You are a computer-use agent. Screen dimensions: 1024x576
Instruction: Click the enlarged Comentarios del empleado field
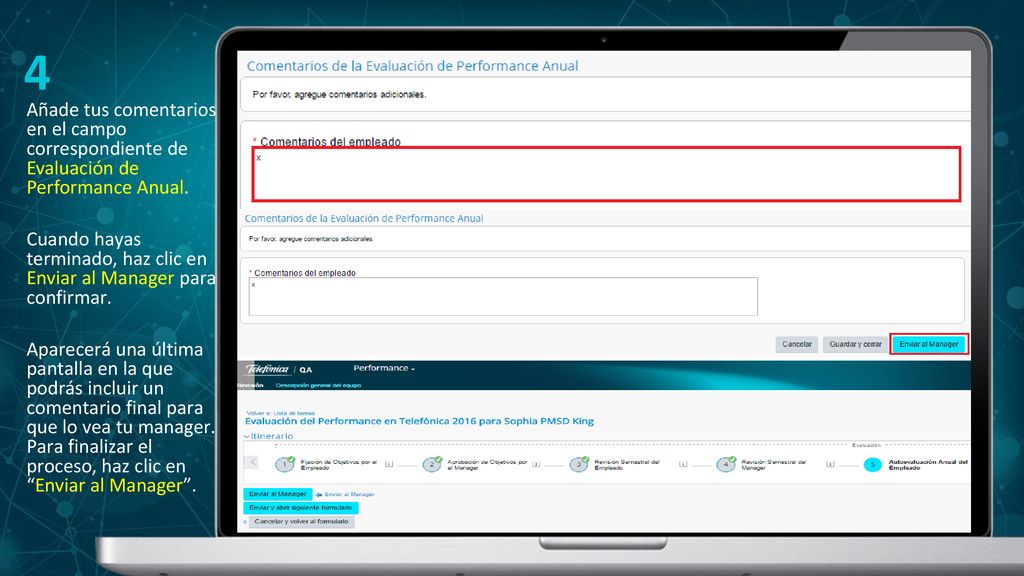pos(606,174)
